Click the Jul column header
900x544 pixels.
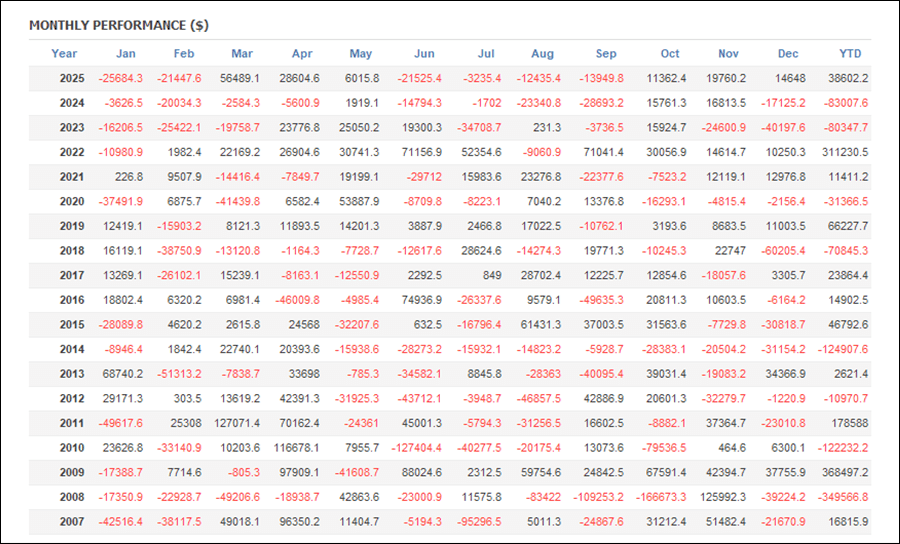coord(487,54)
